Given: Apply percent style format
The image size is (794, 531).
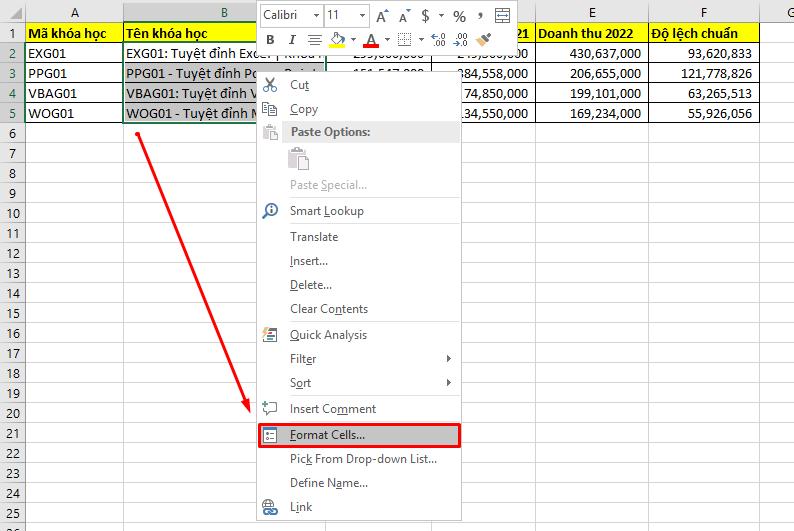Looking at the screenshot, I should tap(459, 16).
